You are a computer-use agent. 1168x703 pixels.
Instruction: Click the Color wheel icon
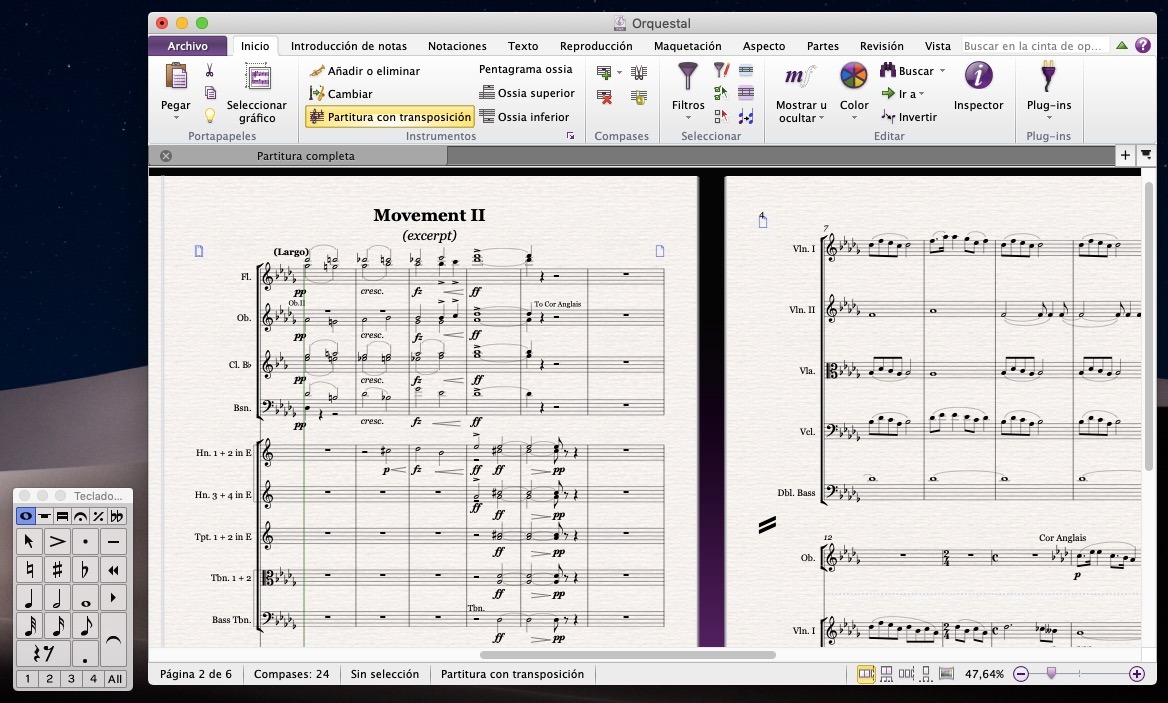point(854,77)
